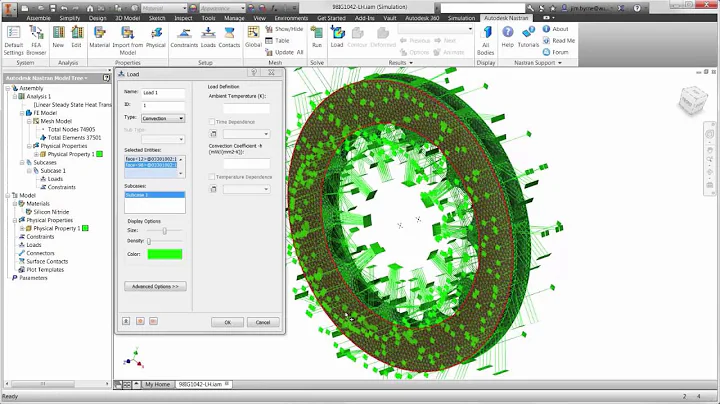Select Parameters in model tree
This screenshot has width=720, height=404.
33,278
